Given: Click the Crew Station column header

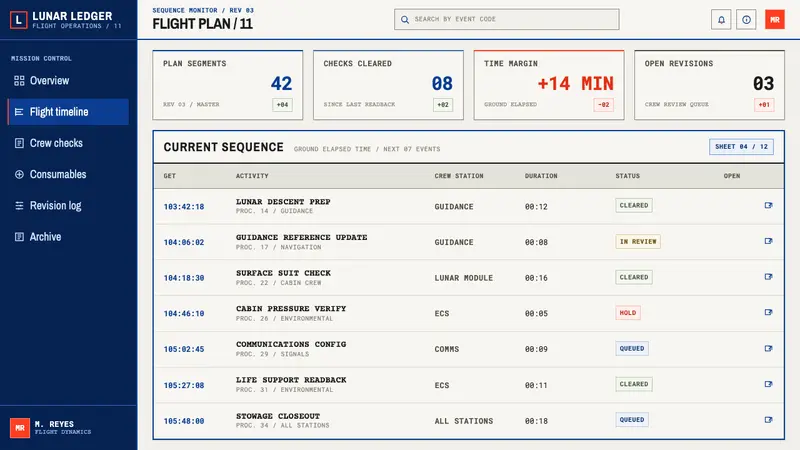Looking at the screenshot, I should tap(459, 176).
